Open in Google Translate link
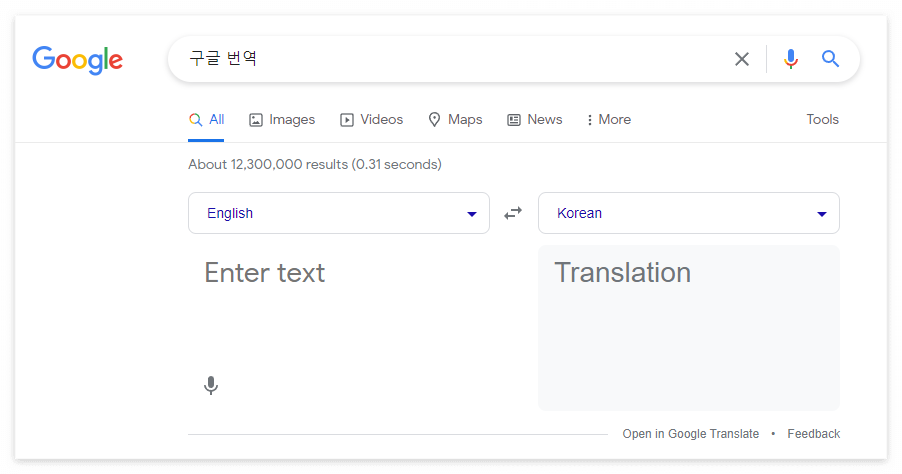This screenshot has width=902, height=474. click(690, 434)
